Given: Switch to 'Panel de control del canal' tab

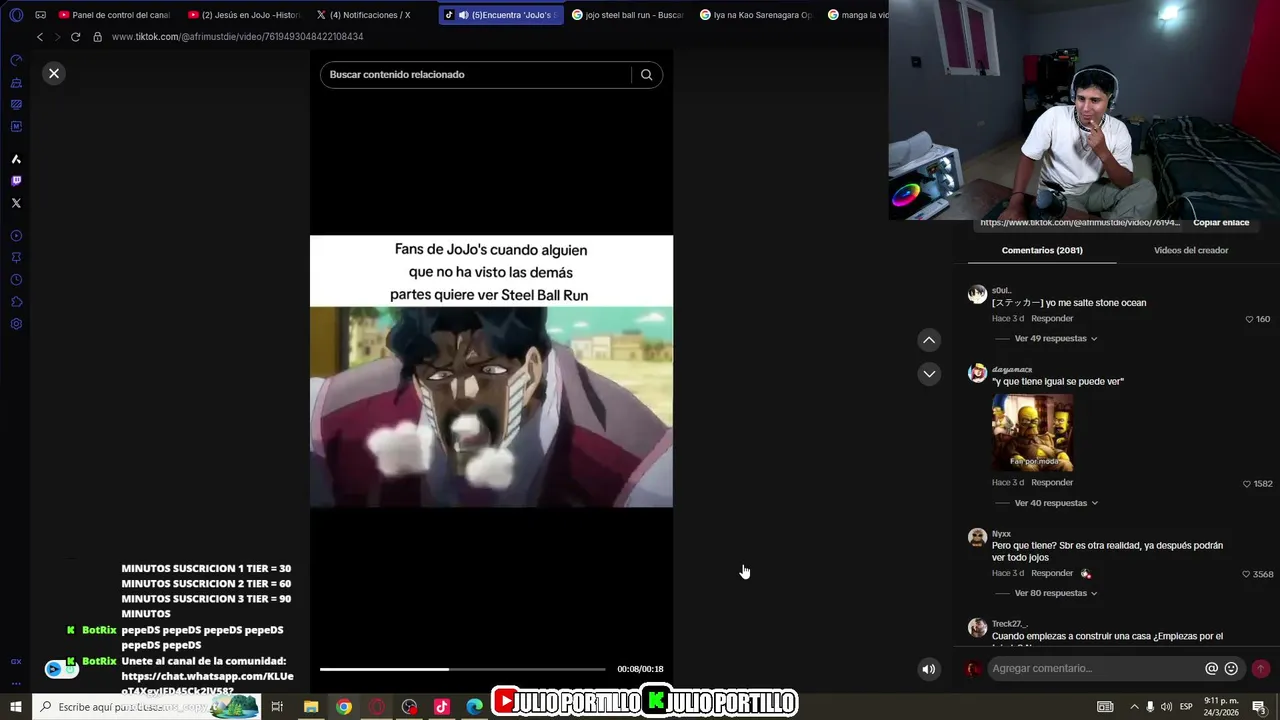Looking at the screenshot, I should pos(114,15).
